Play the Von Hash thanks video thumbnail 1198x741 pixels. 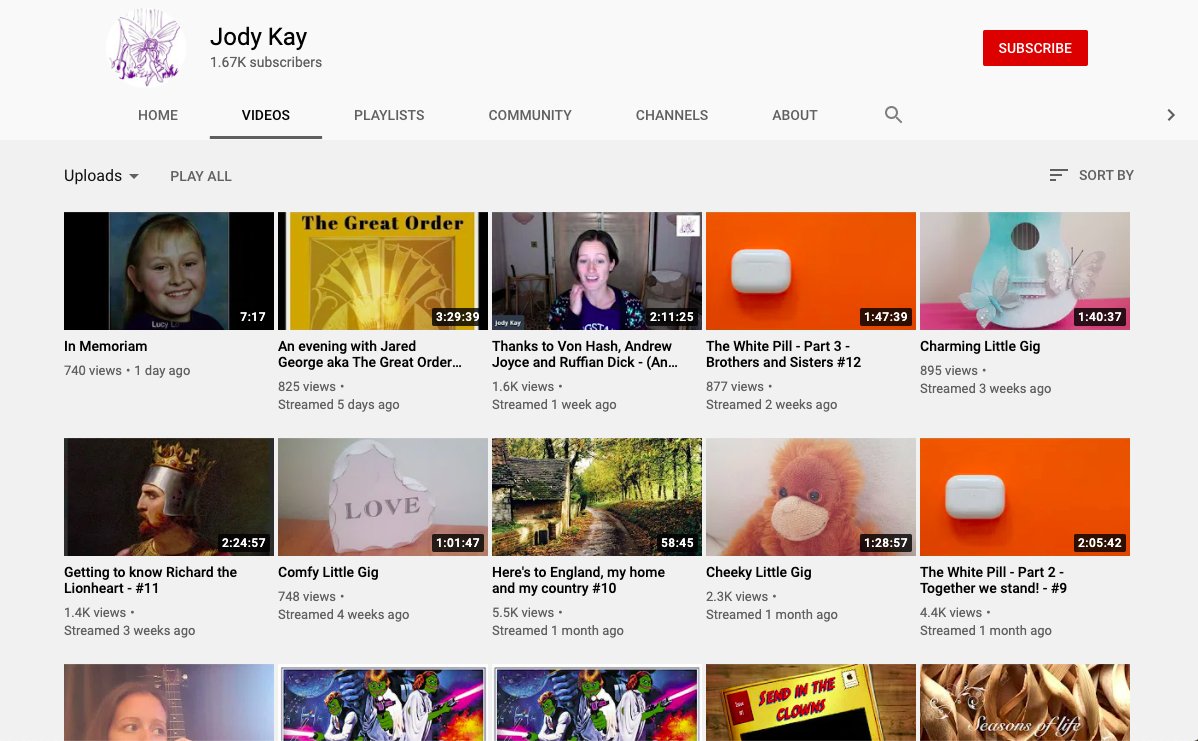(597, 271)
